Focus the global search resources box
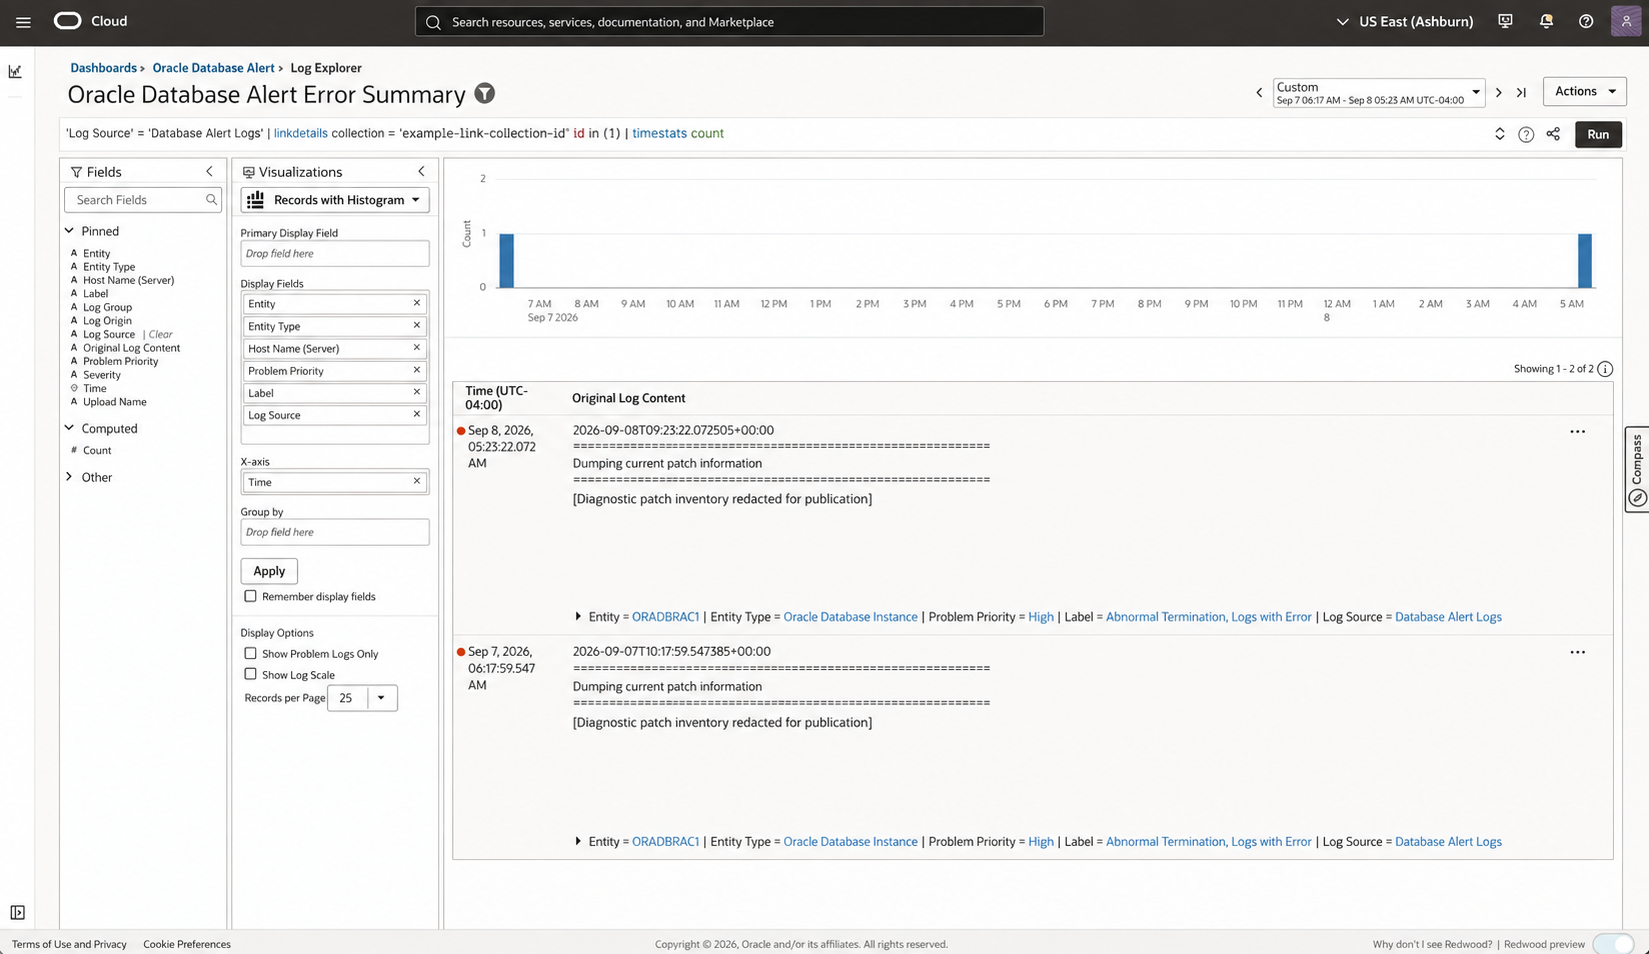The image size is (1649, 954). pyautogui.click(x=730, y=21)
